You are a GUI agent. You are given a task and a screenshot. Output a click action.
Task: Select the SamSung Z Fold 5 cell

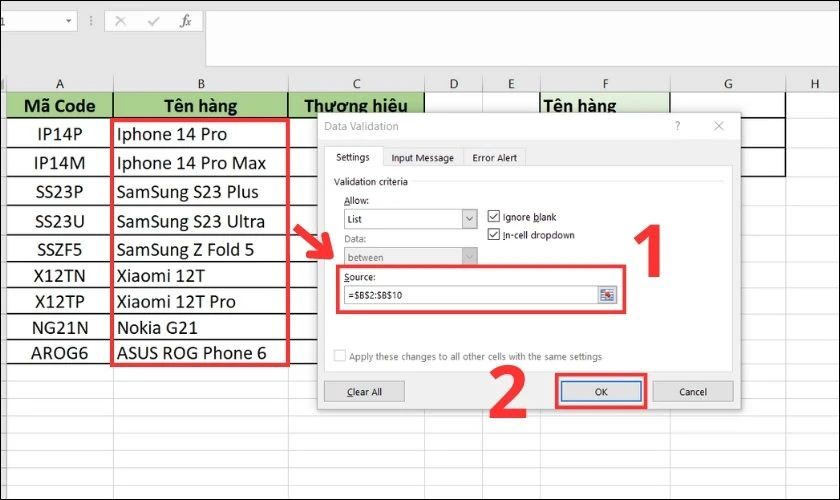point(201,250)
